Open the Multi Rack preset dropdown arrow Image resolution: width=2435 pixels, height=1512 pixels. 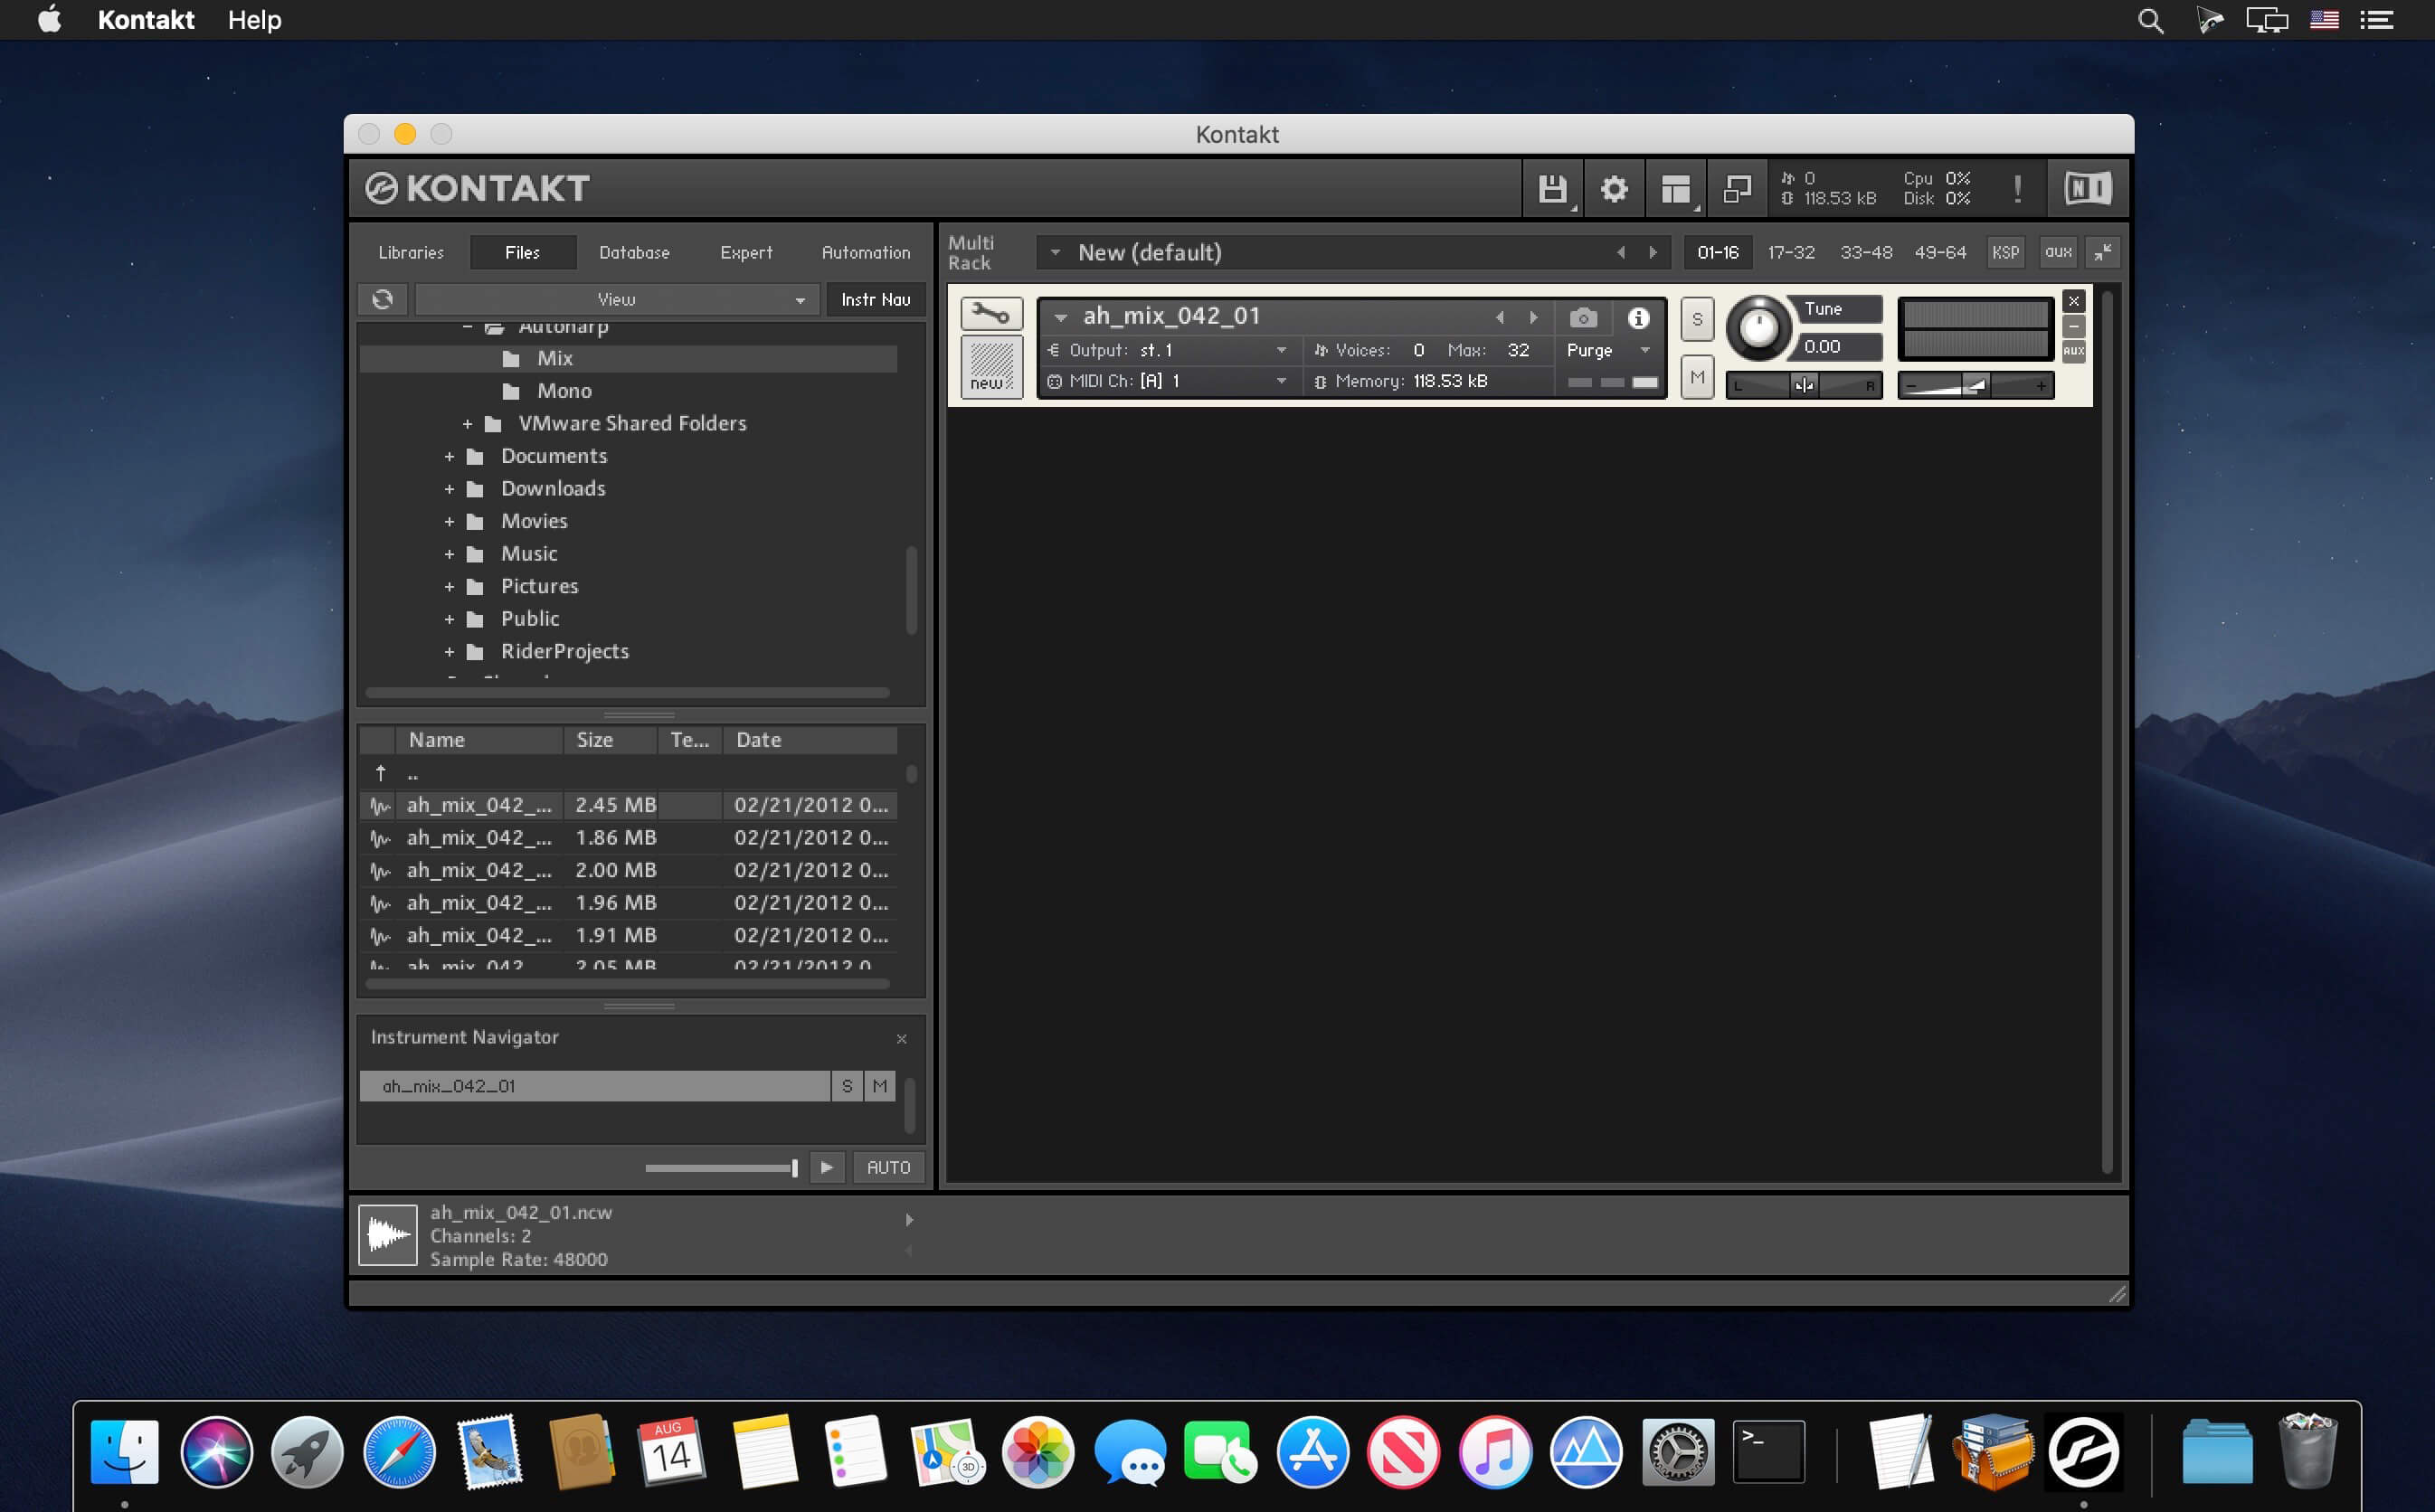pos(1055,252)
